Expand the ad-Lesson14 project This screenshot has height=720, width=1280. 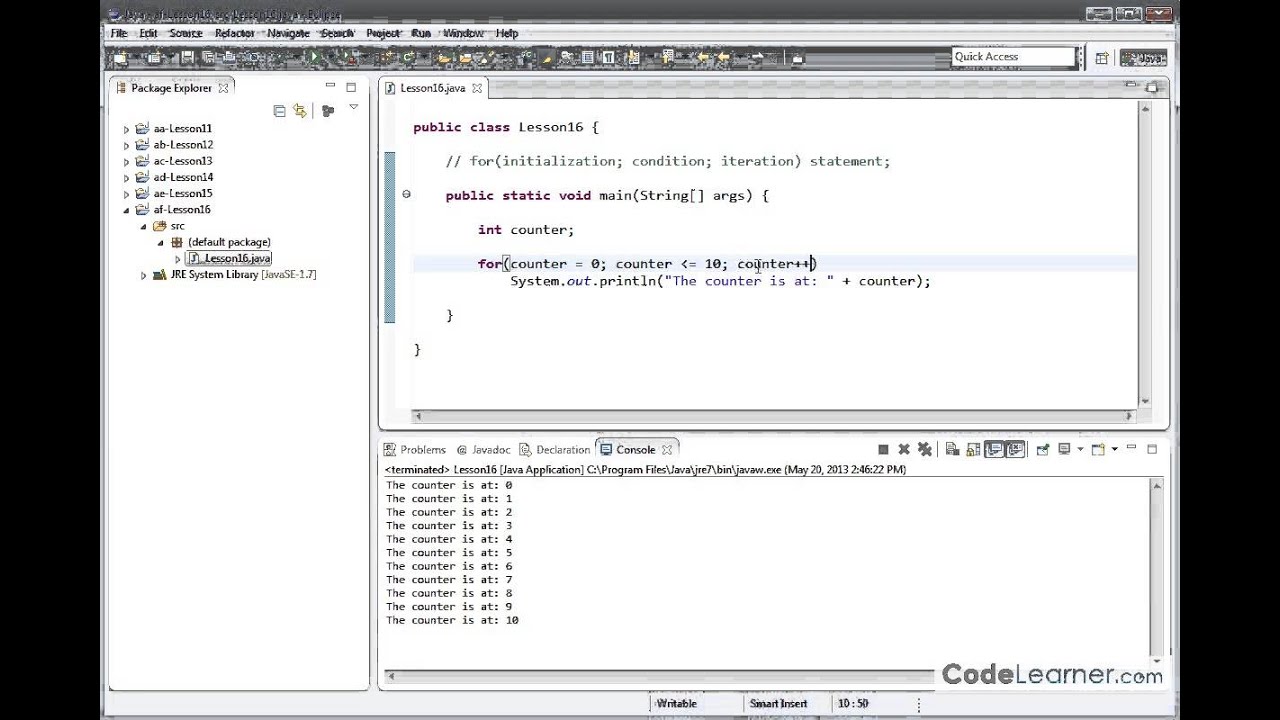coord(127,178)
